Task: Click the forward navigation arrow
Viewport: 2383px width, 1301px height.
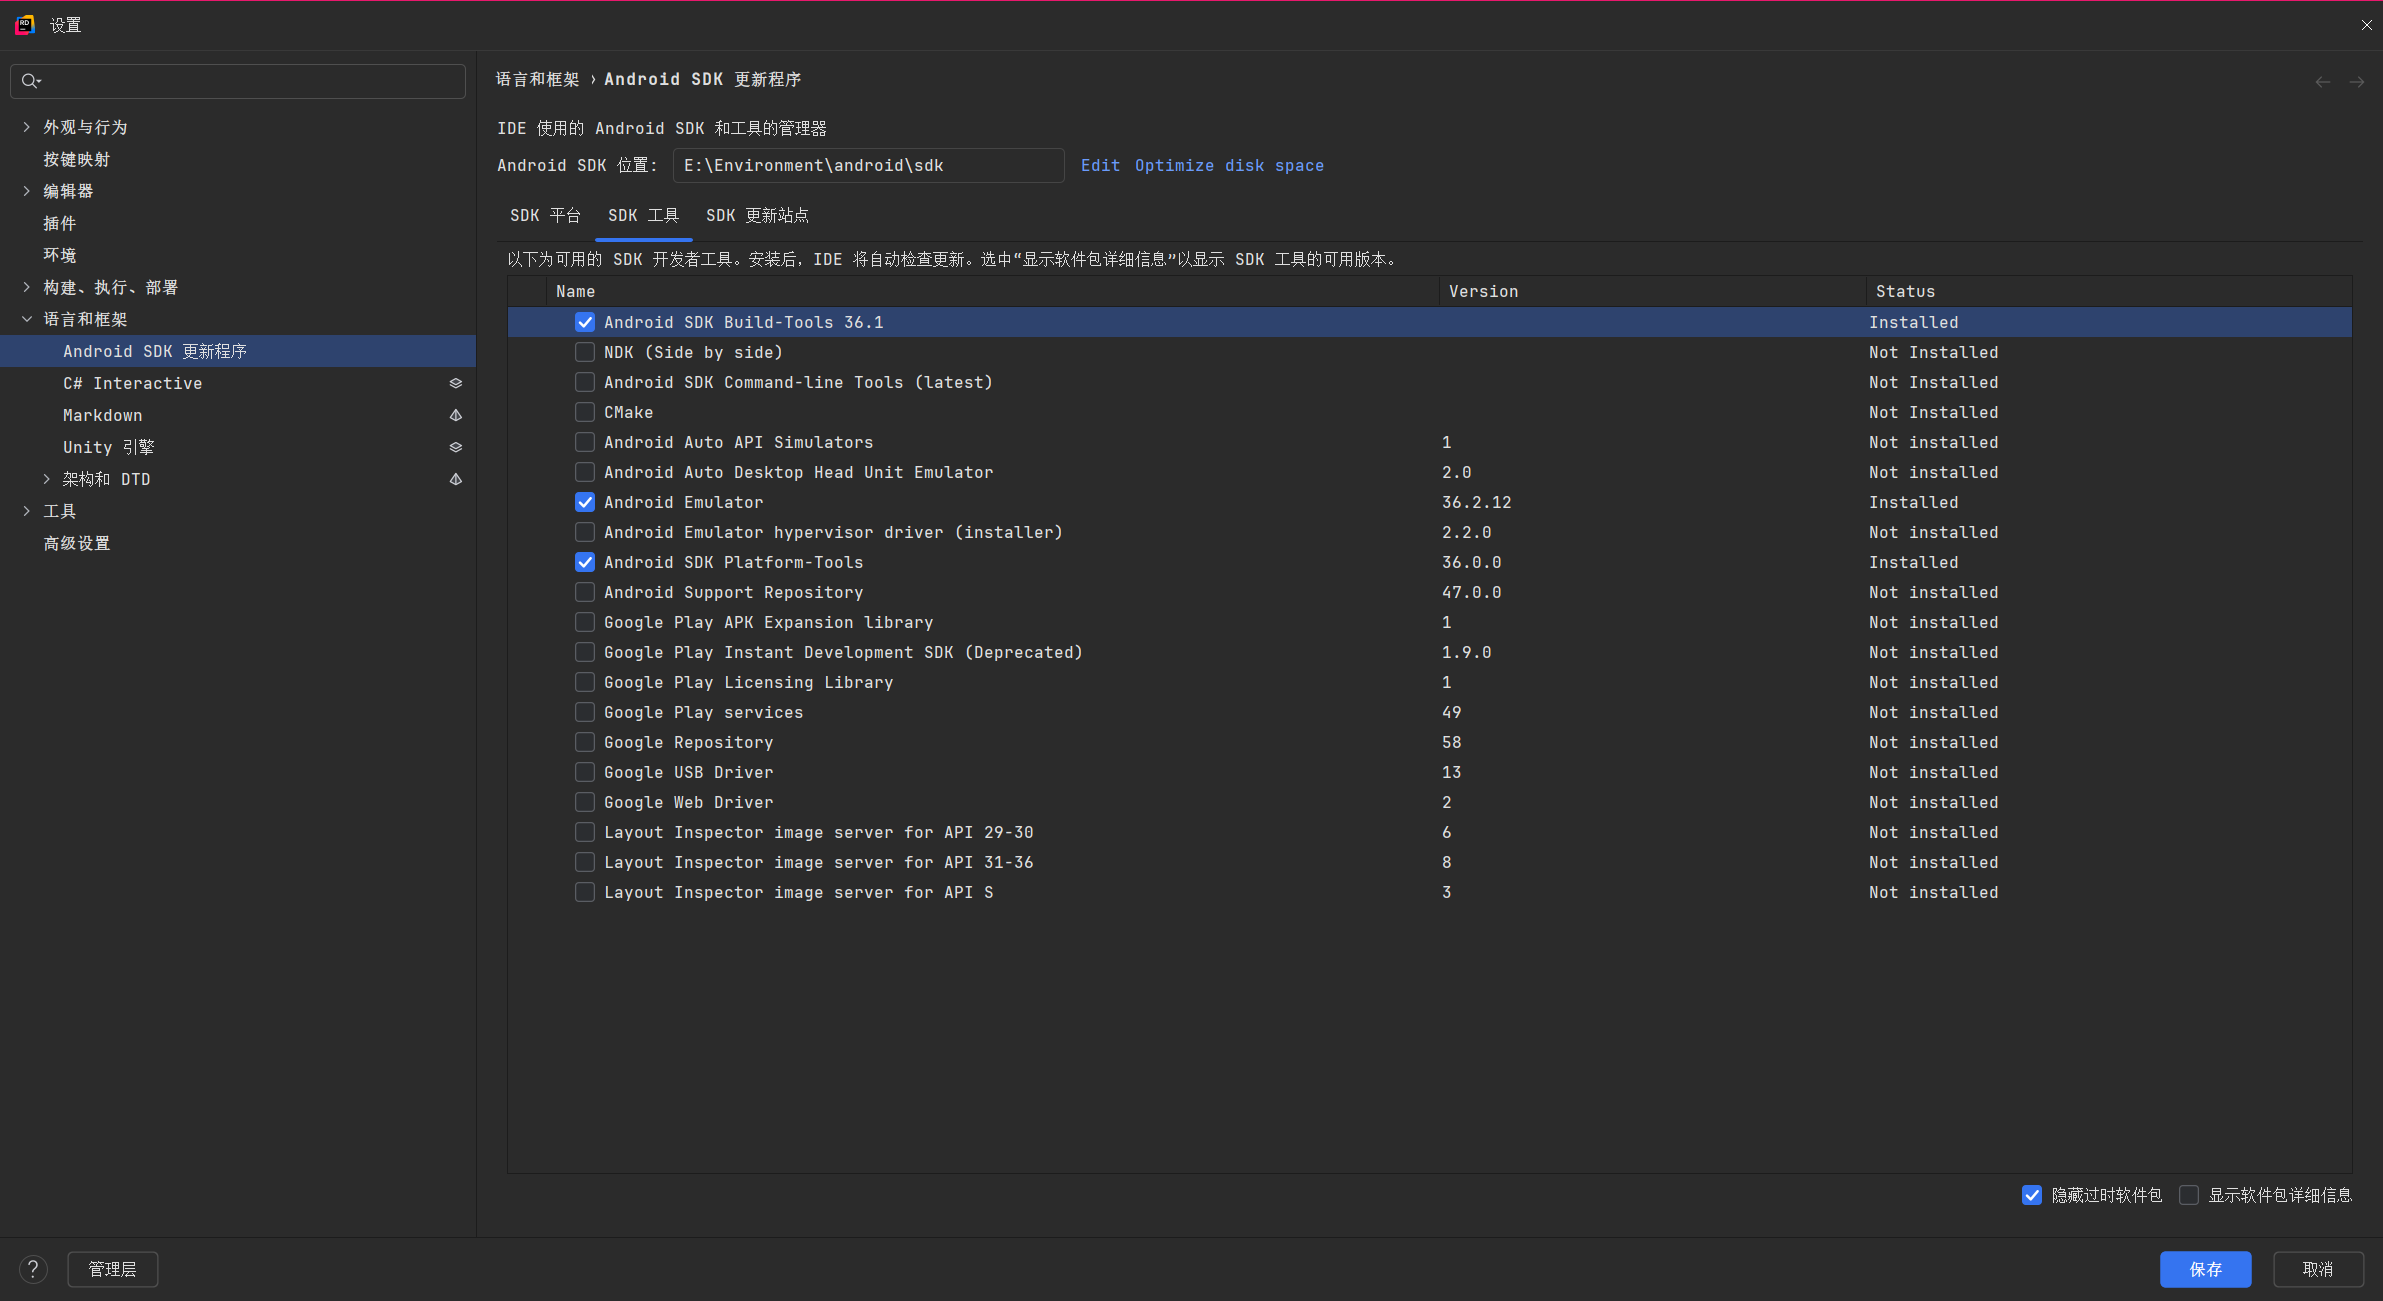Action: pos(2357,82)
